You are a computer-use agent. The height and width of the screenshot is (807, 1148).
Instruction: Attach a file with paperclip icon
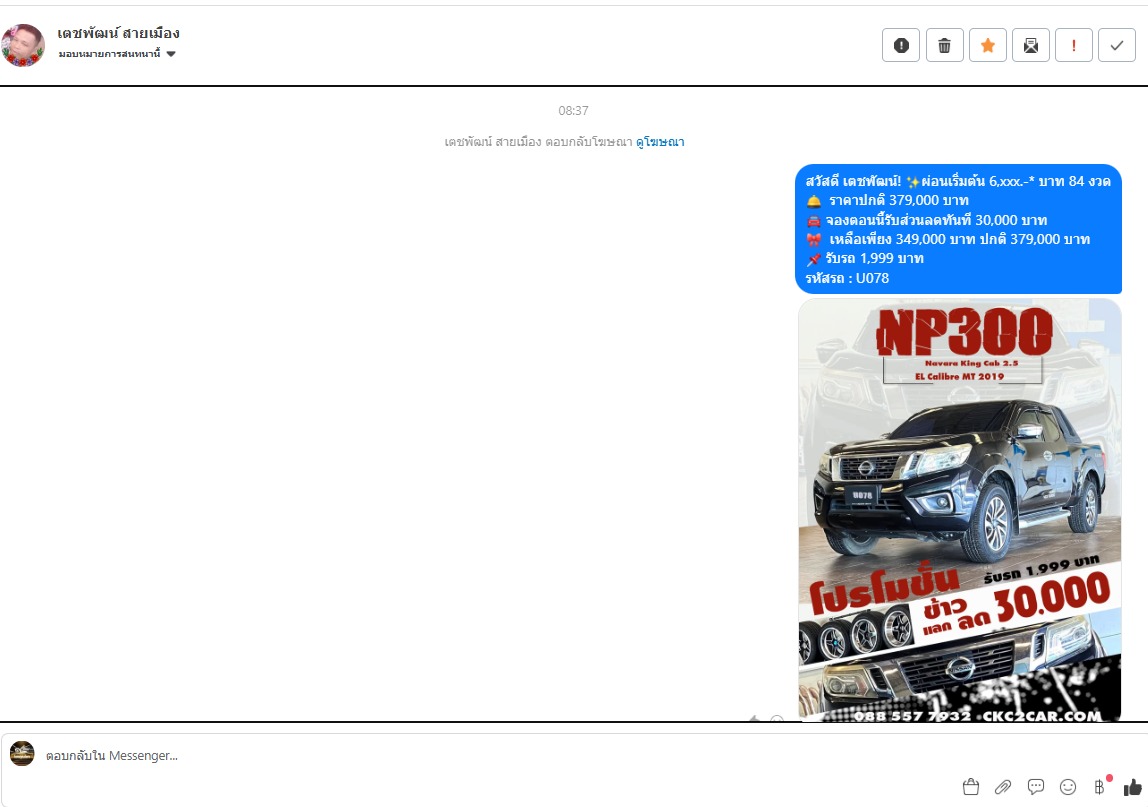pyautogui.click(x=1003, y=787)
